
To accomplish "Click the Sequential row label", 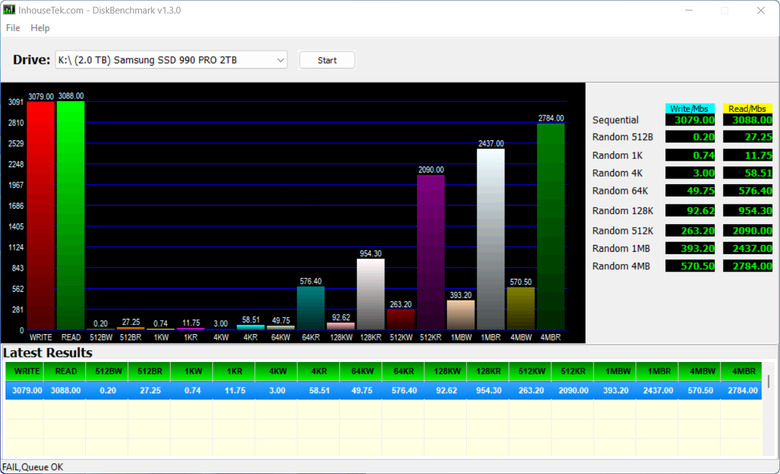I will pos(615,120).
